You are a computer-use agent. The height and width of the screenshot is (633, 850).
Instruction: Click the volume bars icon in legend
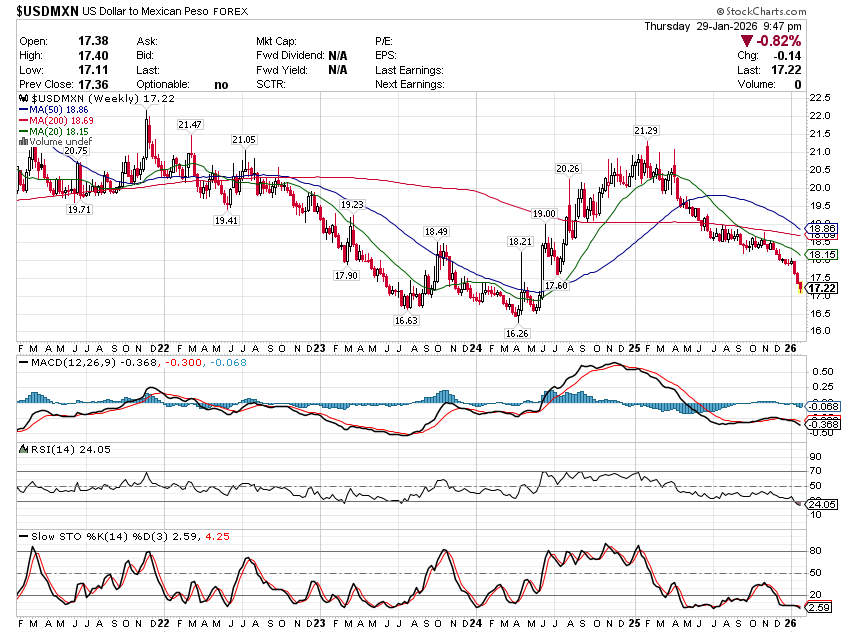click(x=23, y=142)
